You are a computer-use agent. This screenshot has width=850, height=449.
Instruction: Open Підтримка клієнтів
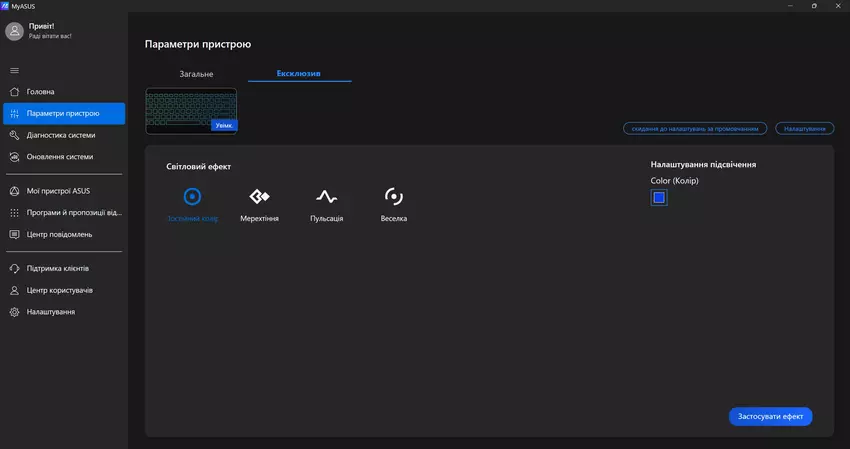tap(57, 269)
